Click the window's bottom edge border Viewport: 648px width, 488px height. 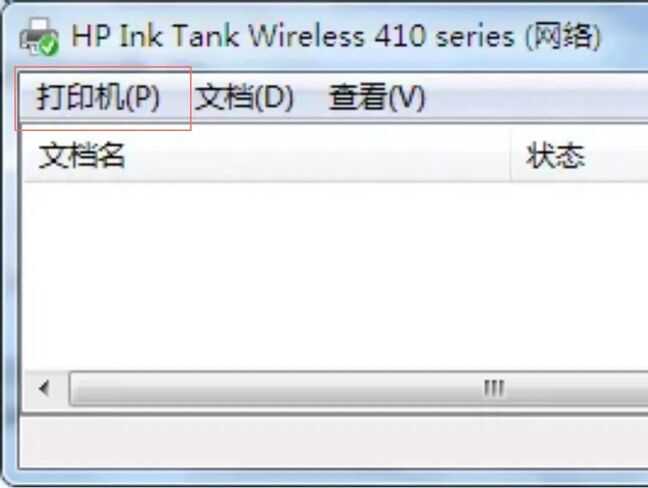coord(331,477)
